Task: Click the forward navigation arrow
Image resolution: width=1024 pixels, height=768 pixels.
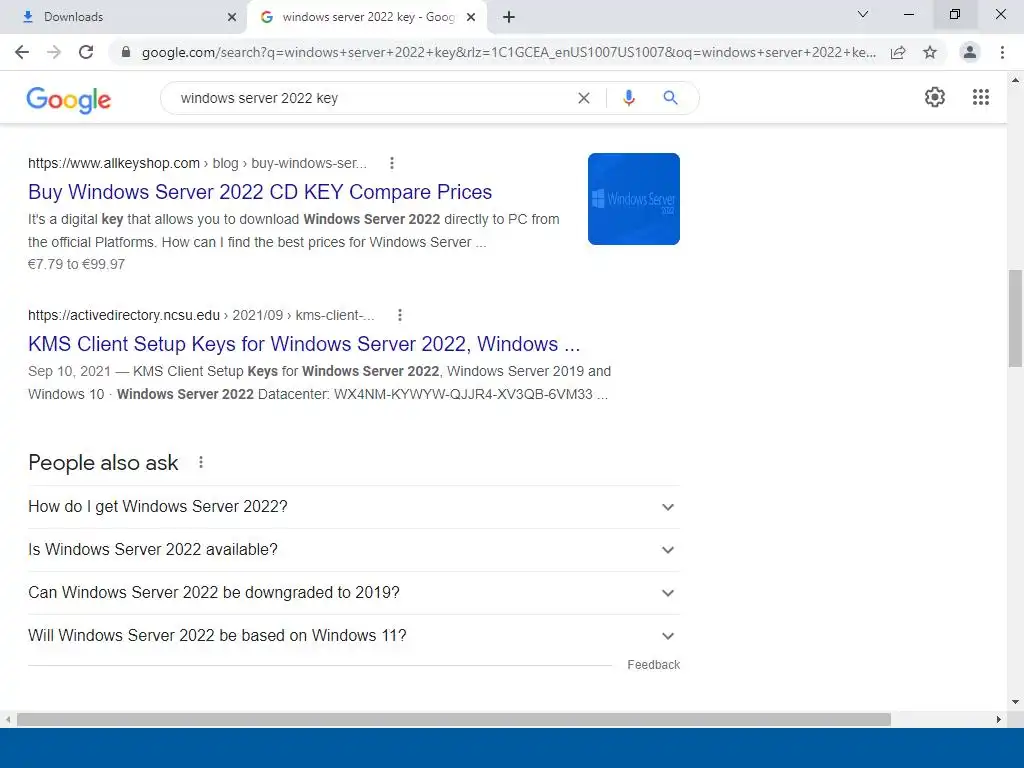Action: (54, 52)
